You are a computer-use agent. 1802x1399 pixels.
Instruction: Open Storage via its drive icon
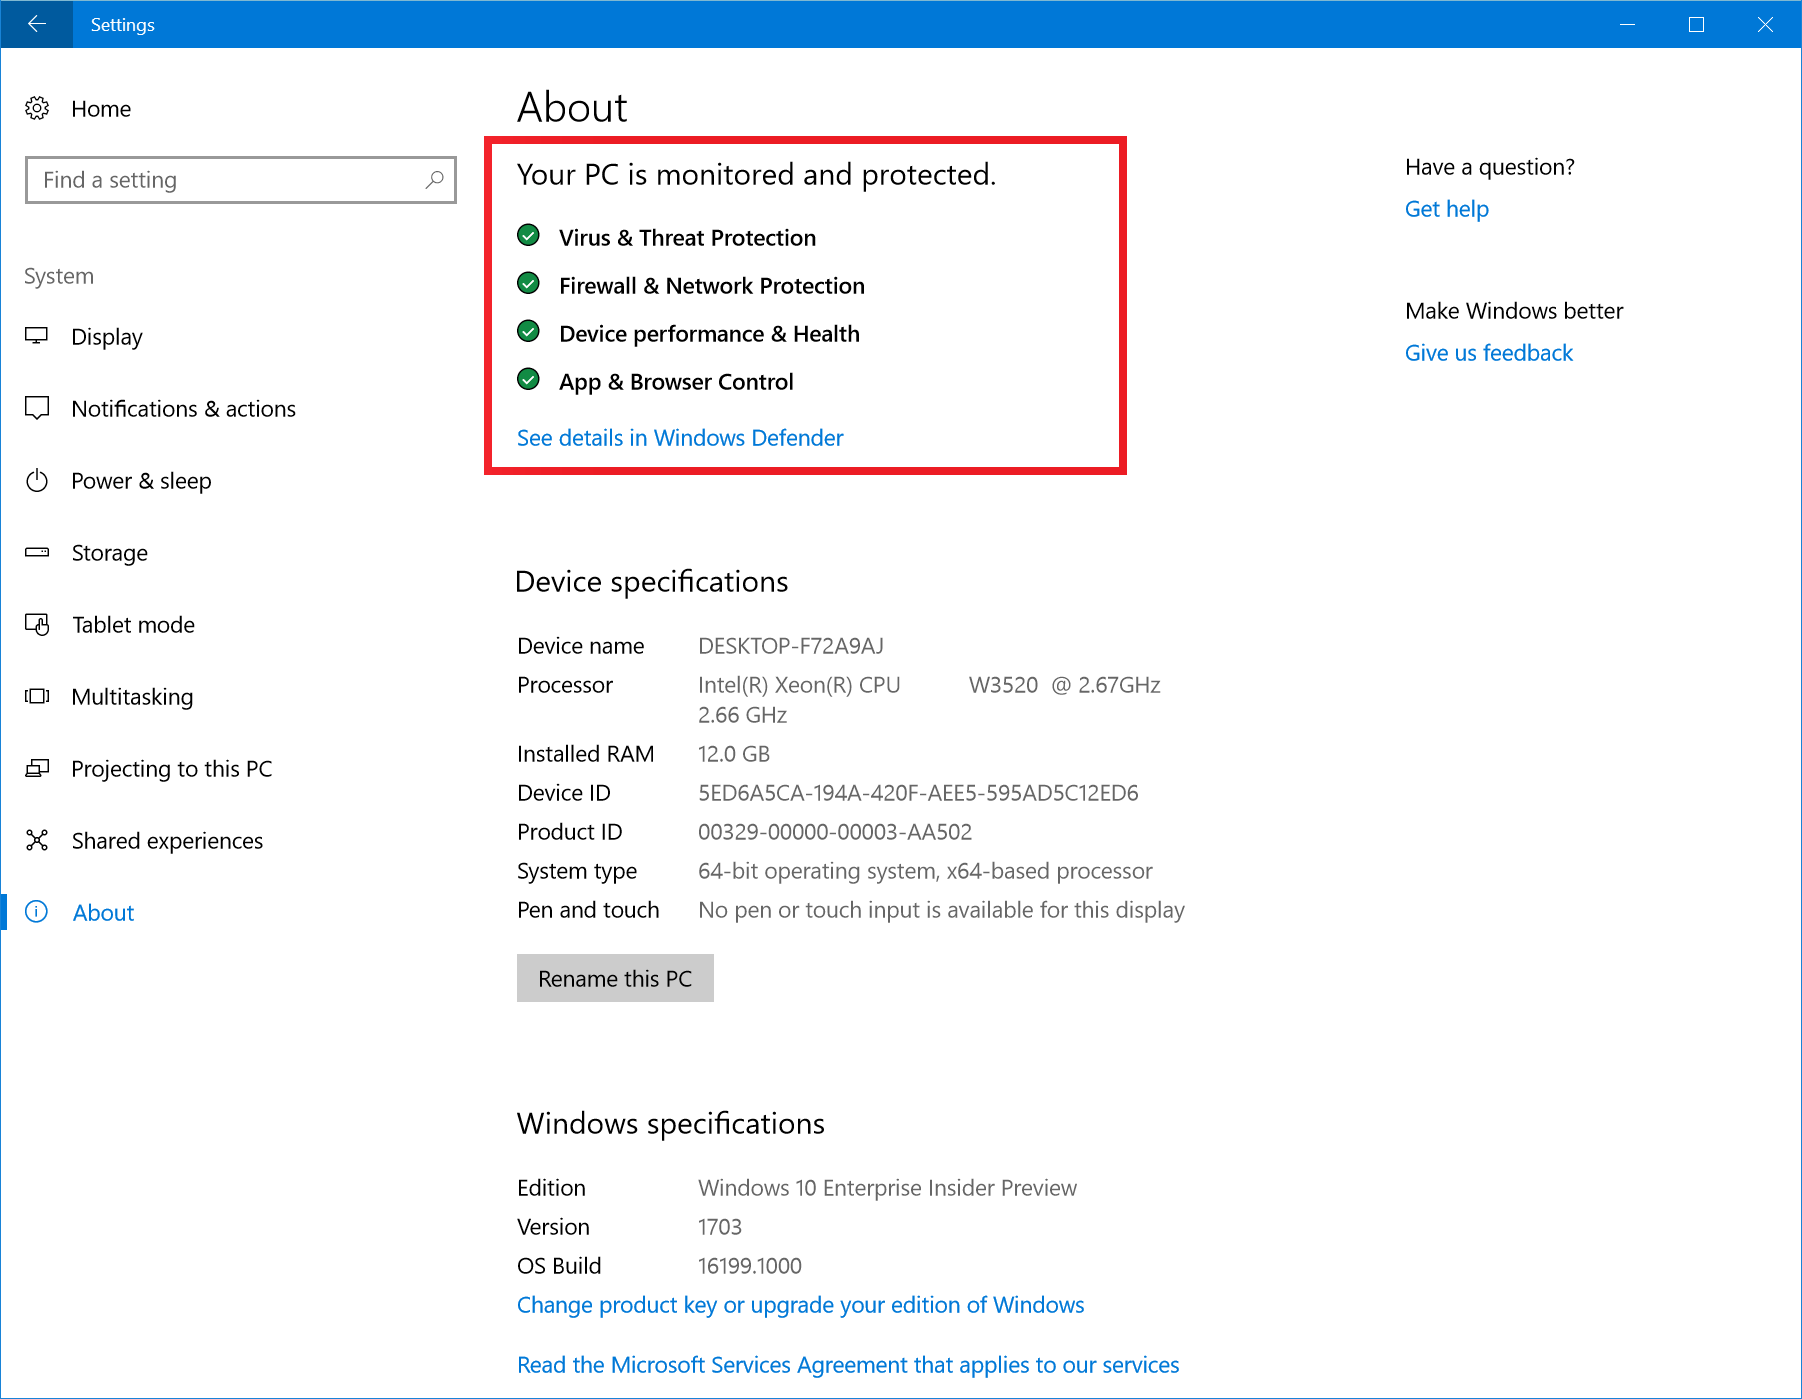(x=37, y=552)
